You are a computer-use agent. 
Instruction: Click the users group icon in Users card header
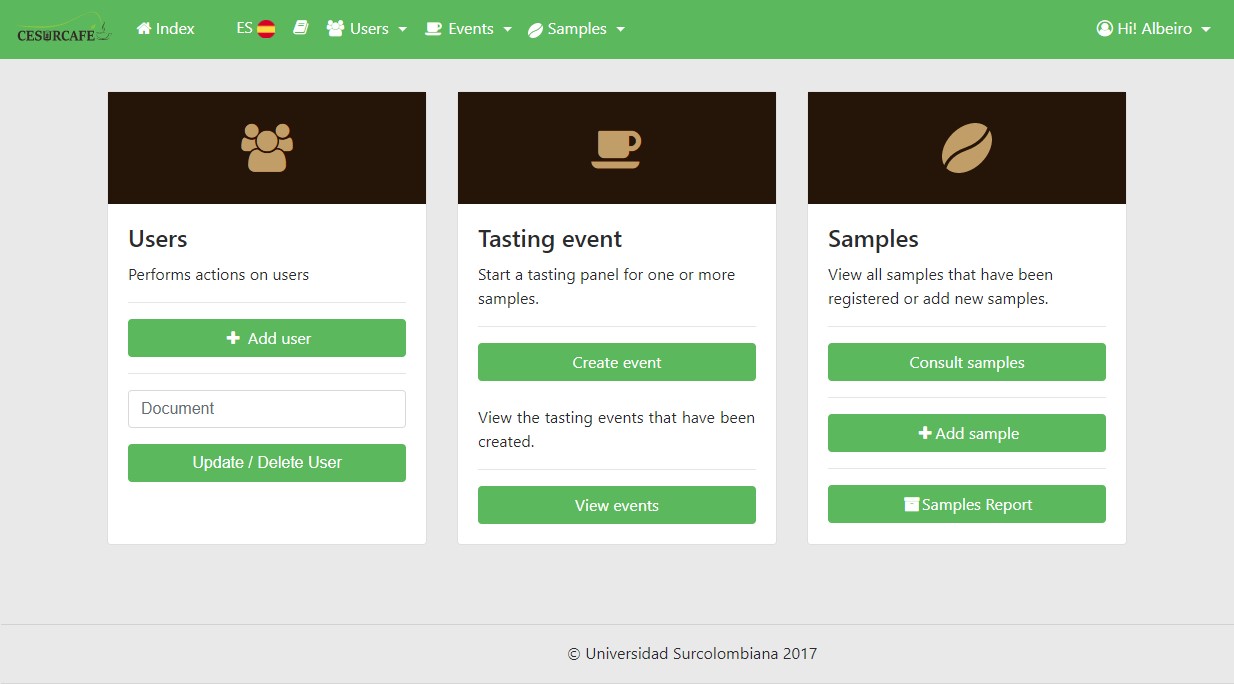(267, 148)
